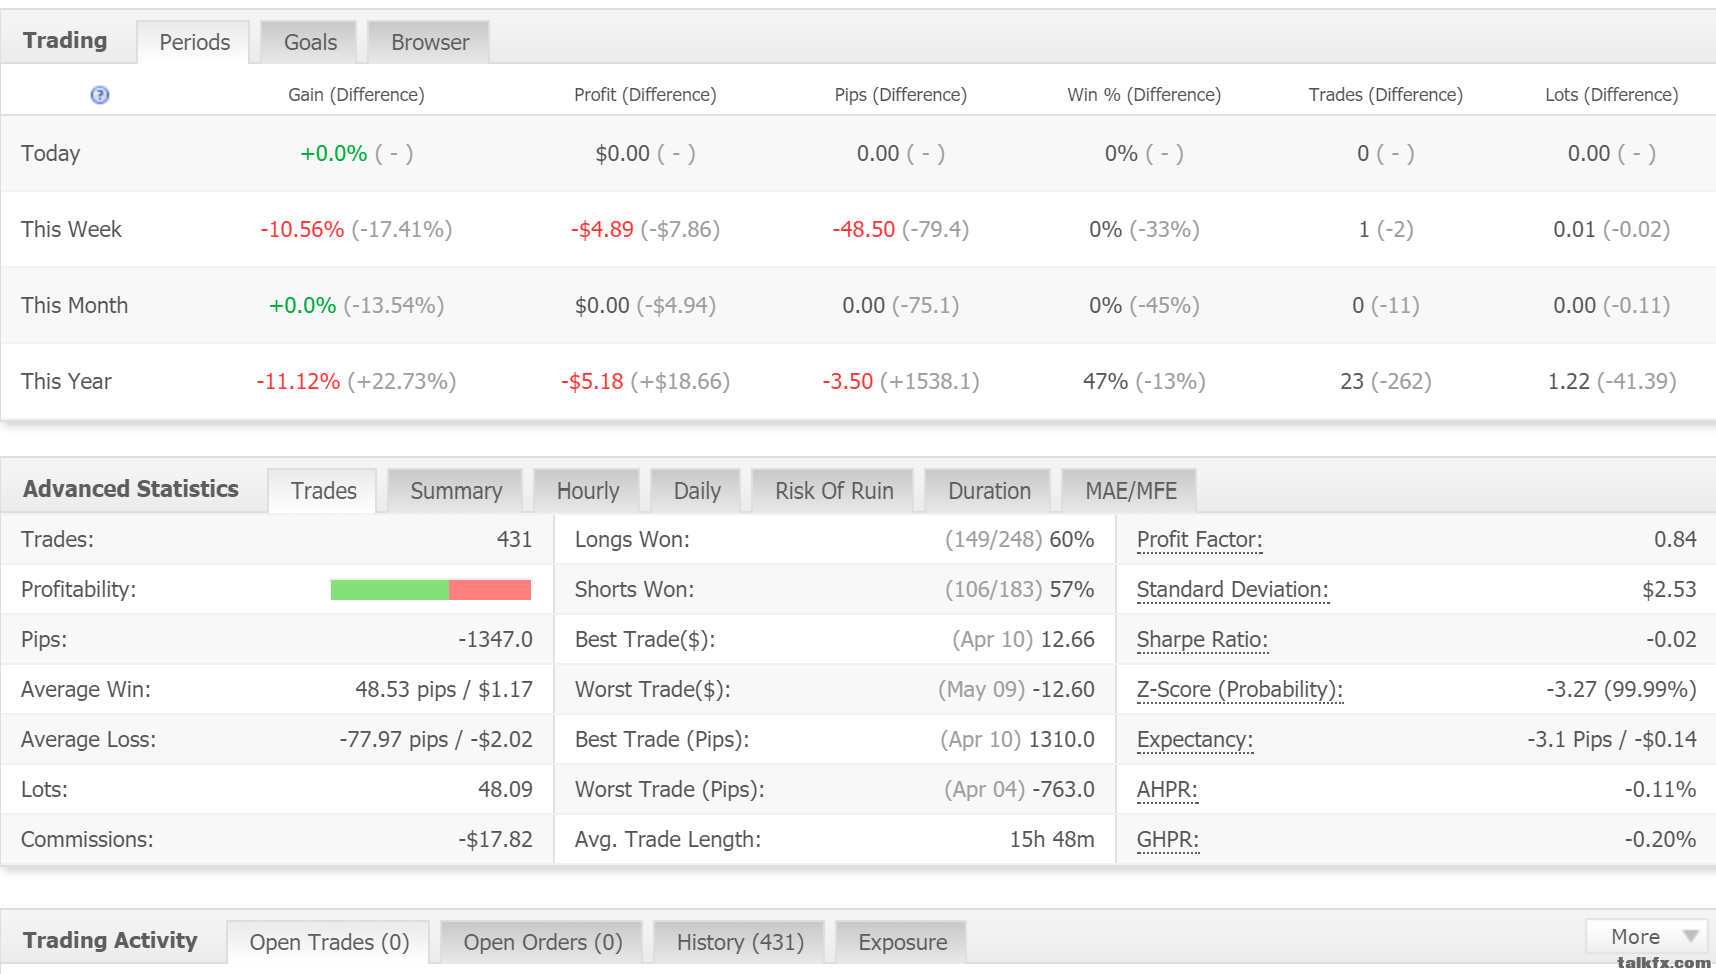Click the AHPR link

point(1167,790)
